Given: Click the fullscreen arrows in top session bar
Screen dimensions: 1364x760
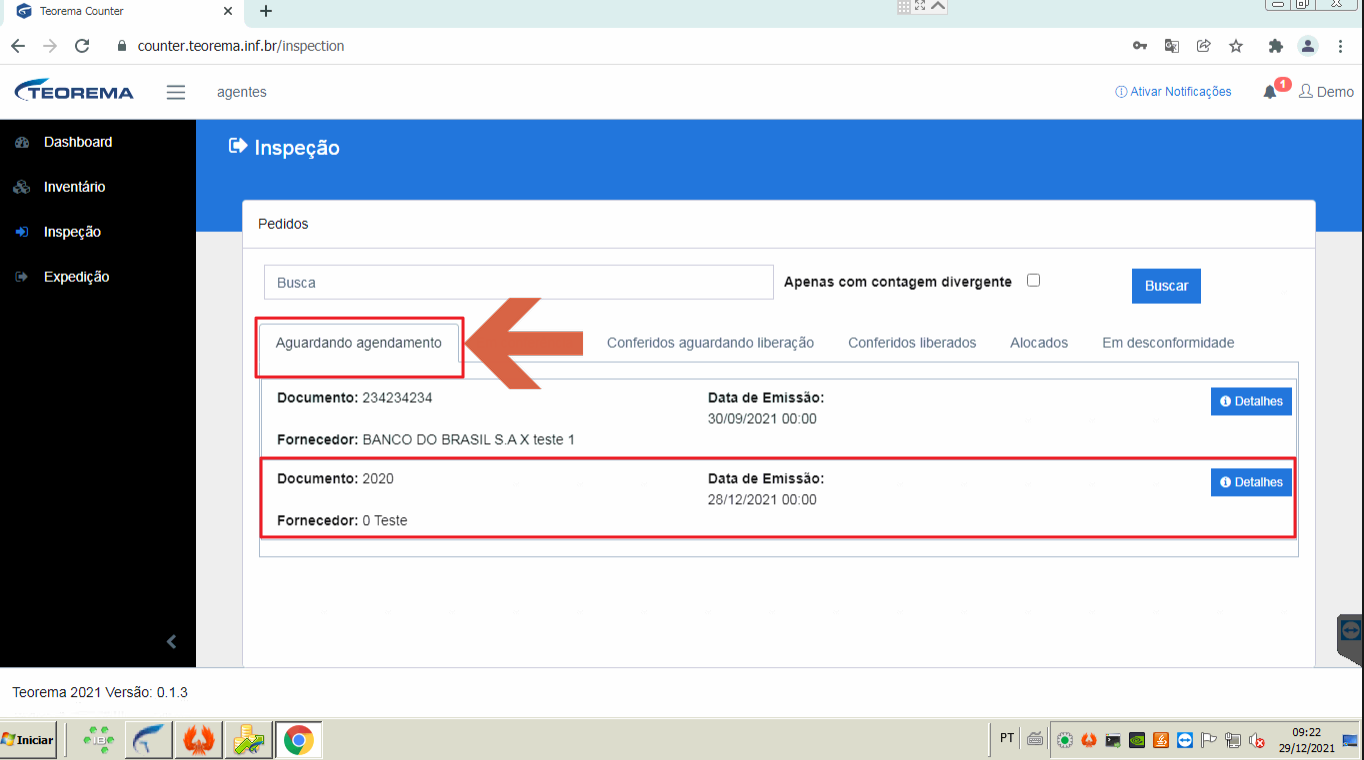Looking at the screenshot, I should (920, 6).
